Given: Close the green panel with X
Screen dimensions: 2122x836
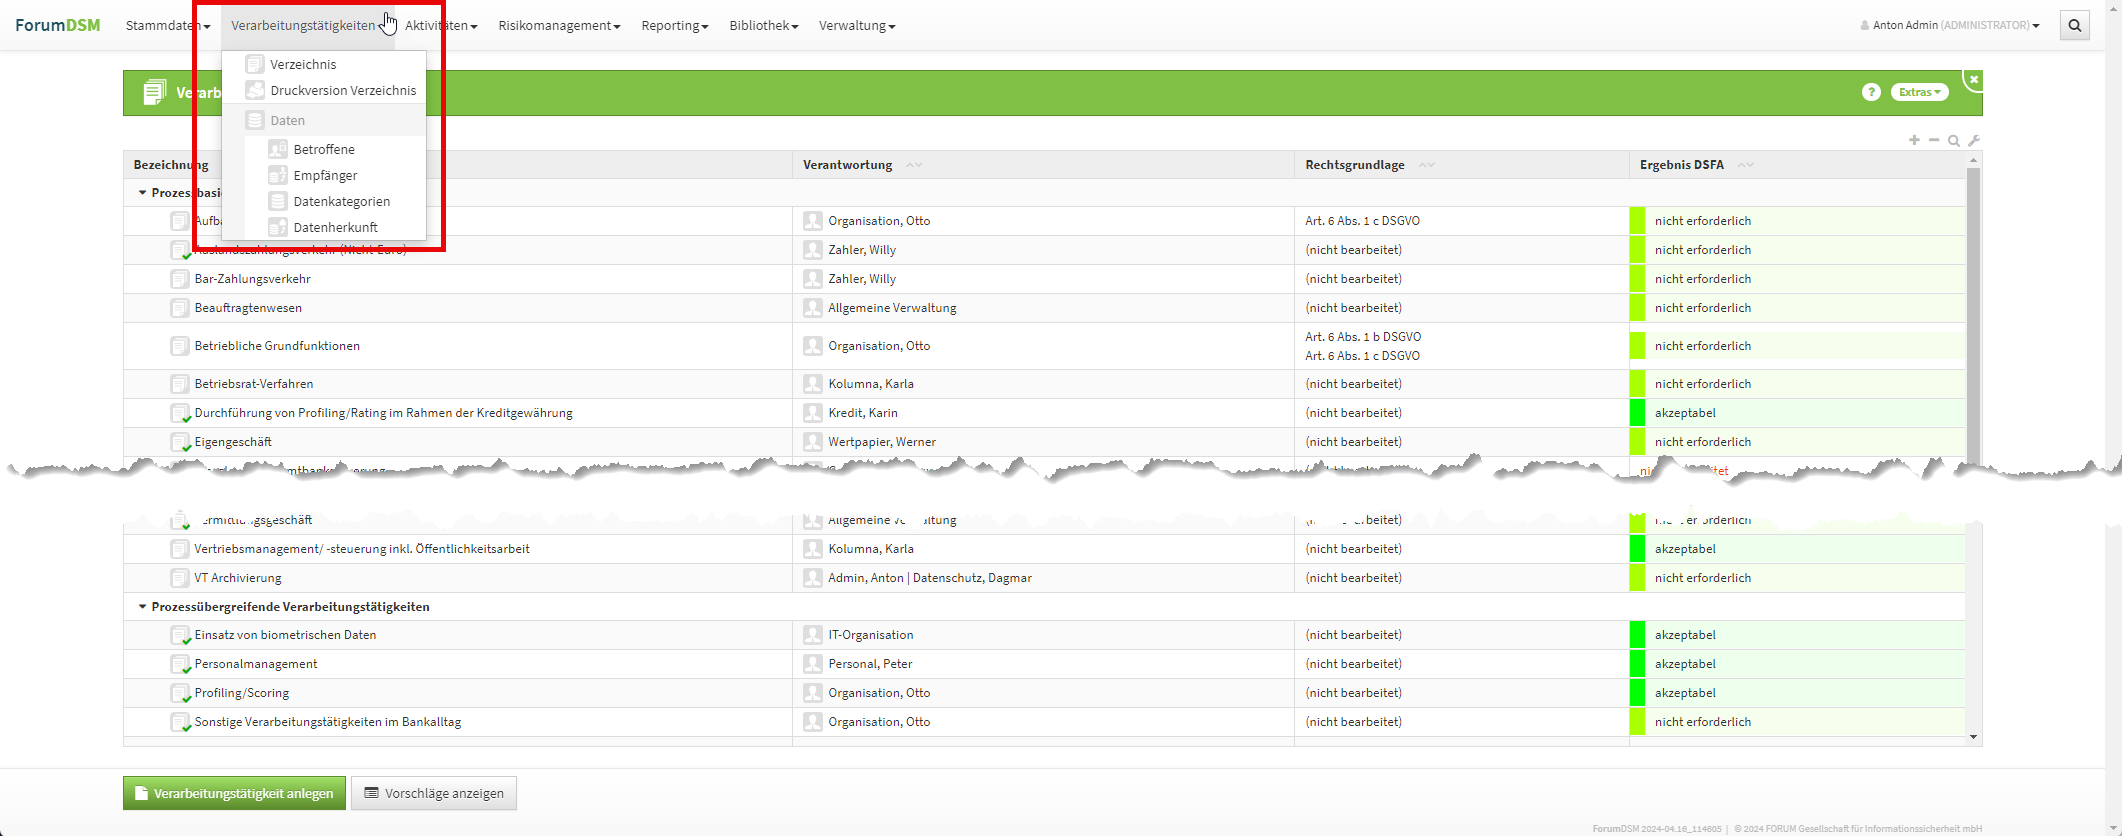Looking at the screenshot, I should click(x=1973, y=80).
